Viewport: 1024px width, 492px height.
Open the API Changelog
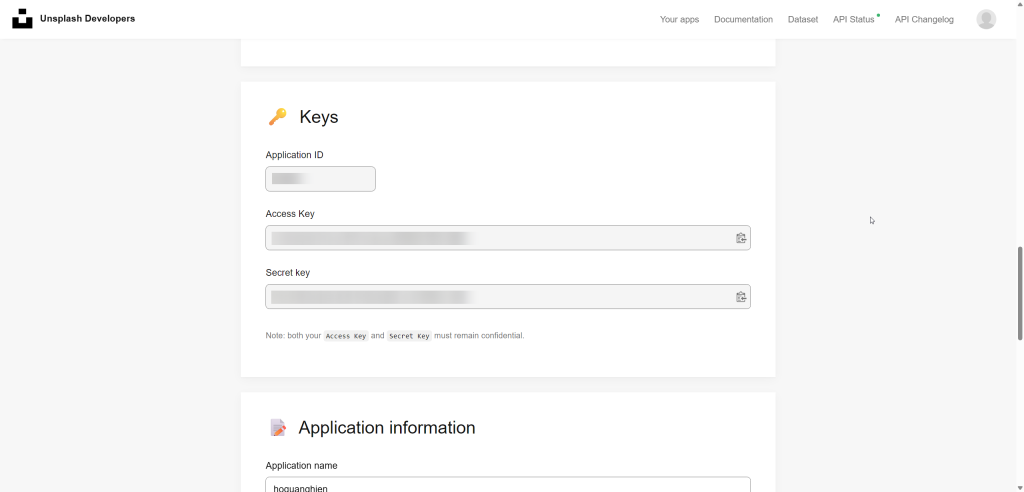924,20
